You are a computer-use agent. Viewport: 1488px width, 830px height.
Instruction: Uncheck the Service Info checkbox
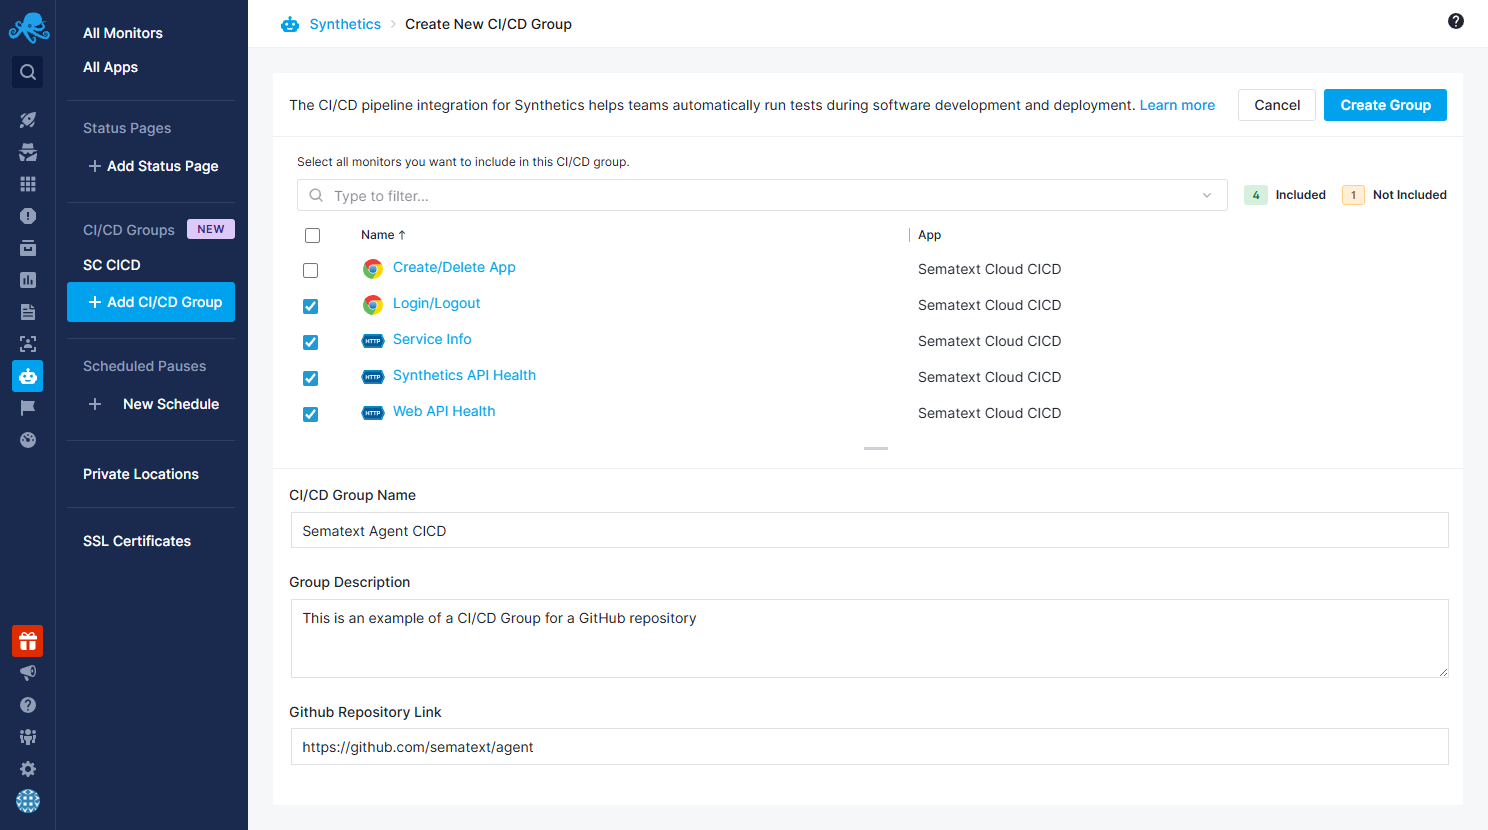[x=311, y=342]
